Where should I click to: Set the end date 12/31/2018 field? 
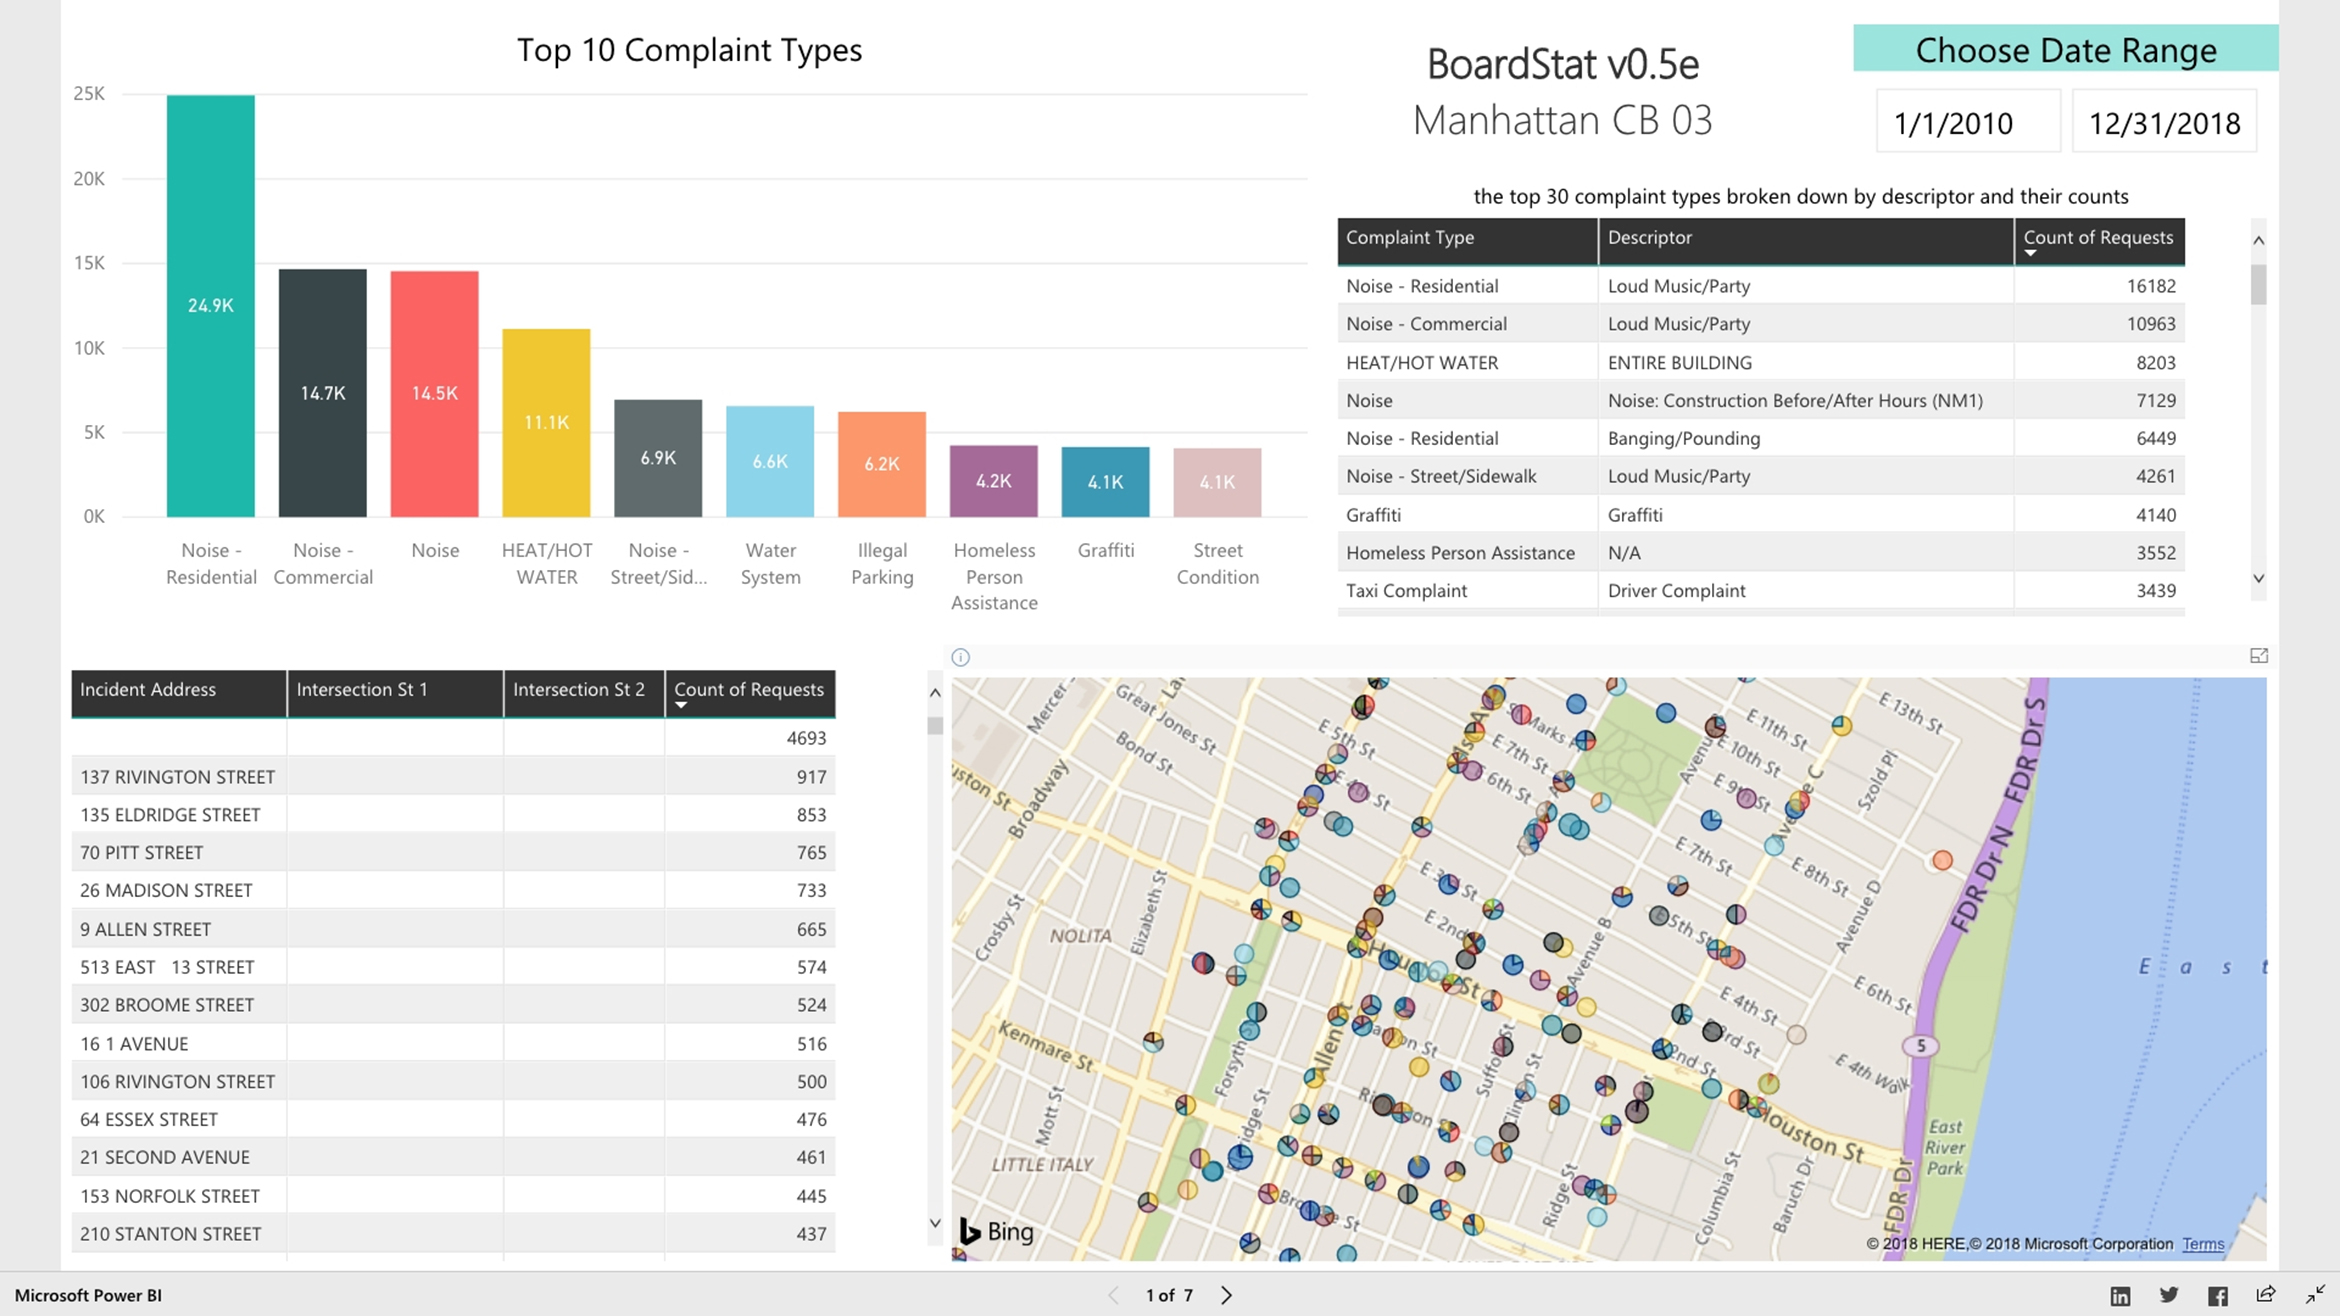pos(2164,122)
